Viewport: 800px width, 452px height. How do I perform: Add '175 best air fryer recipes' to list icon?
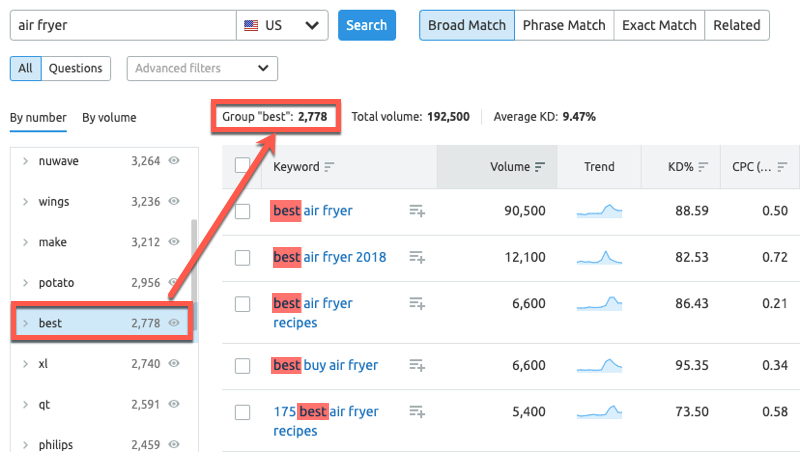click(x=417, y=411)
